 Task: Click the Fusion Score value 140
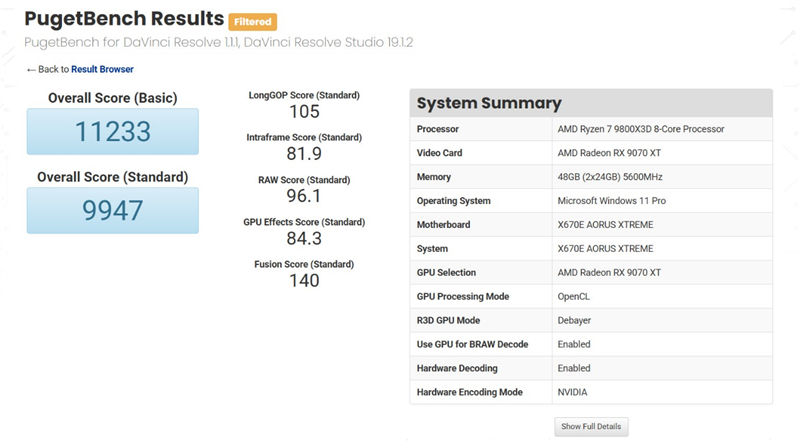point(304,281)
